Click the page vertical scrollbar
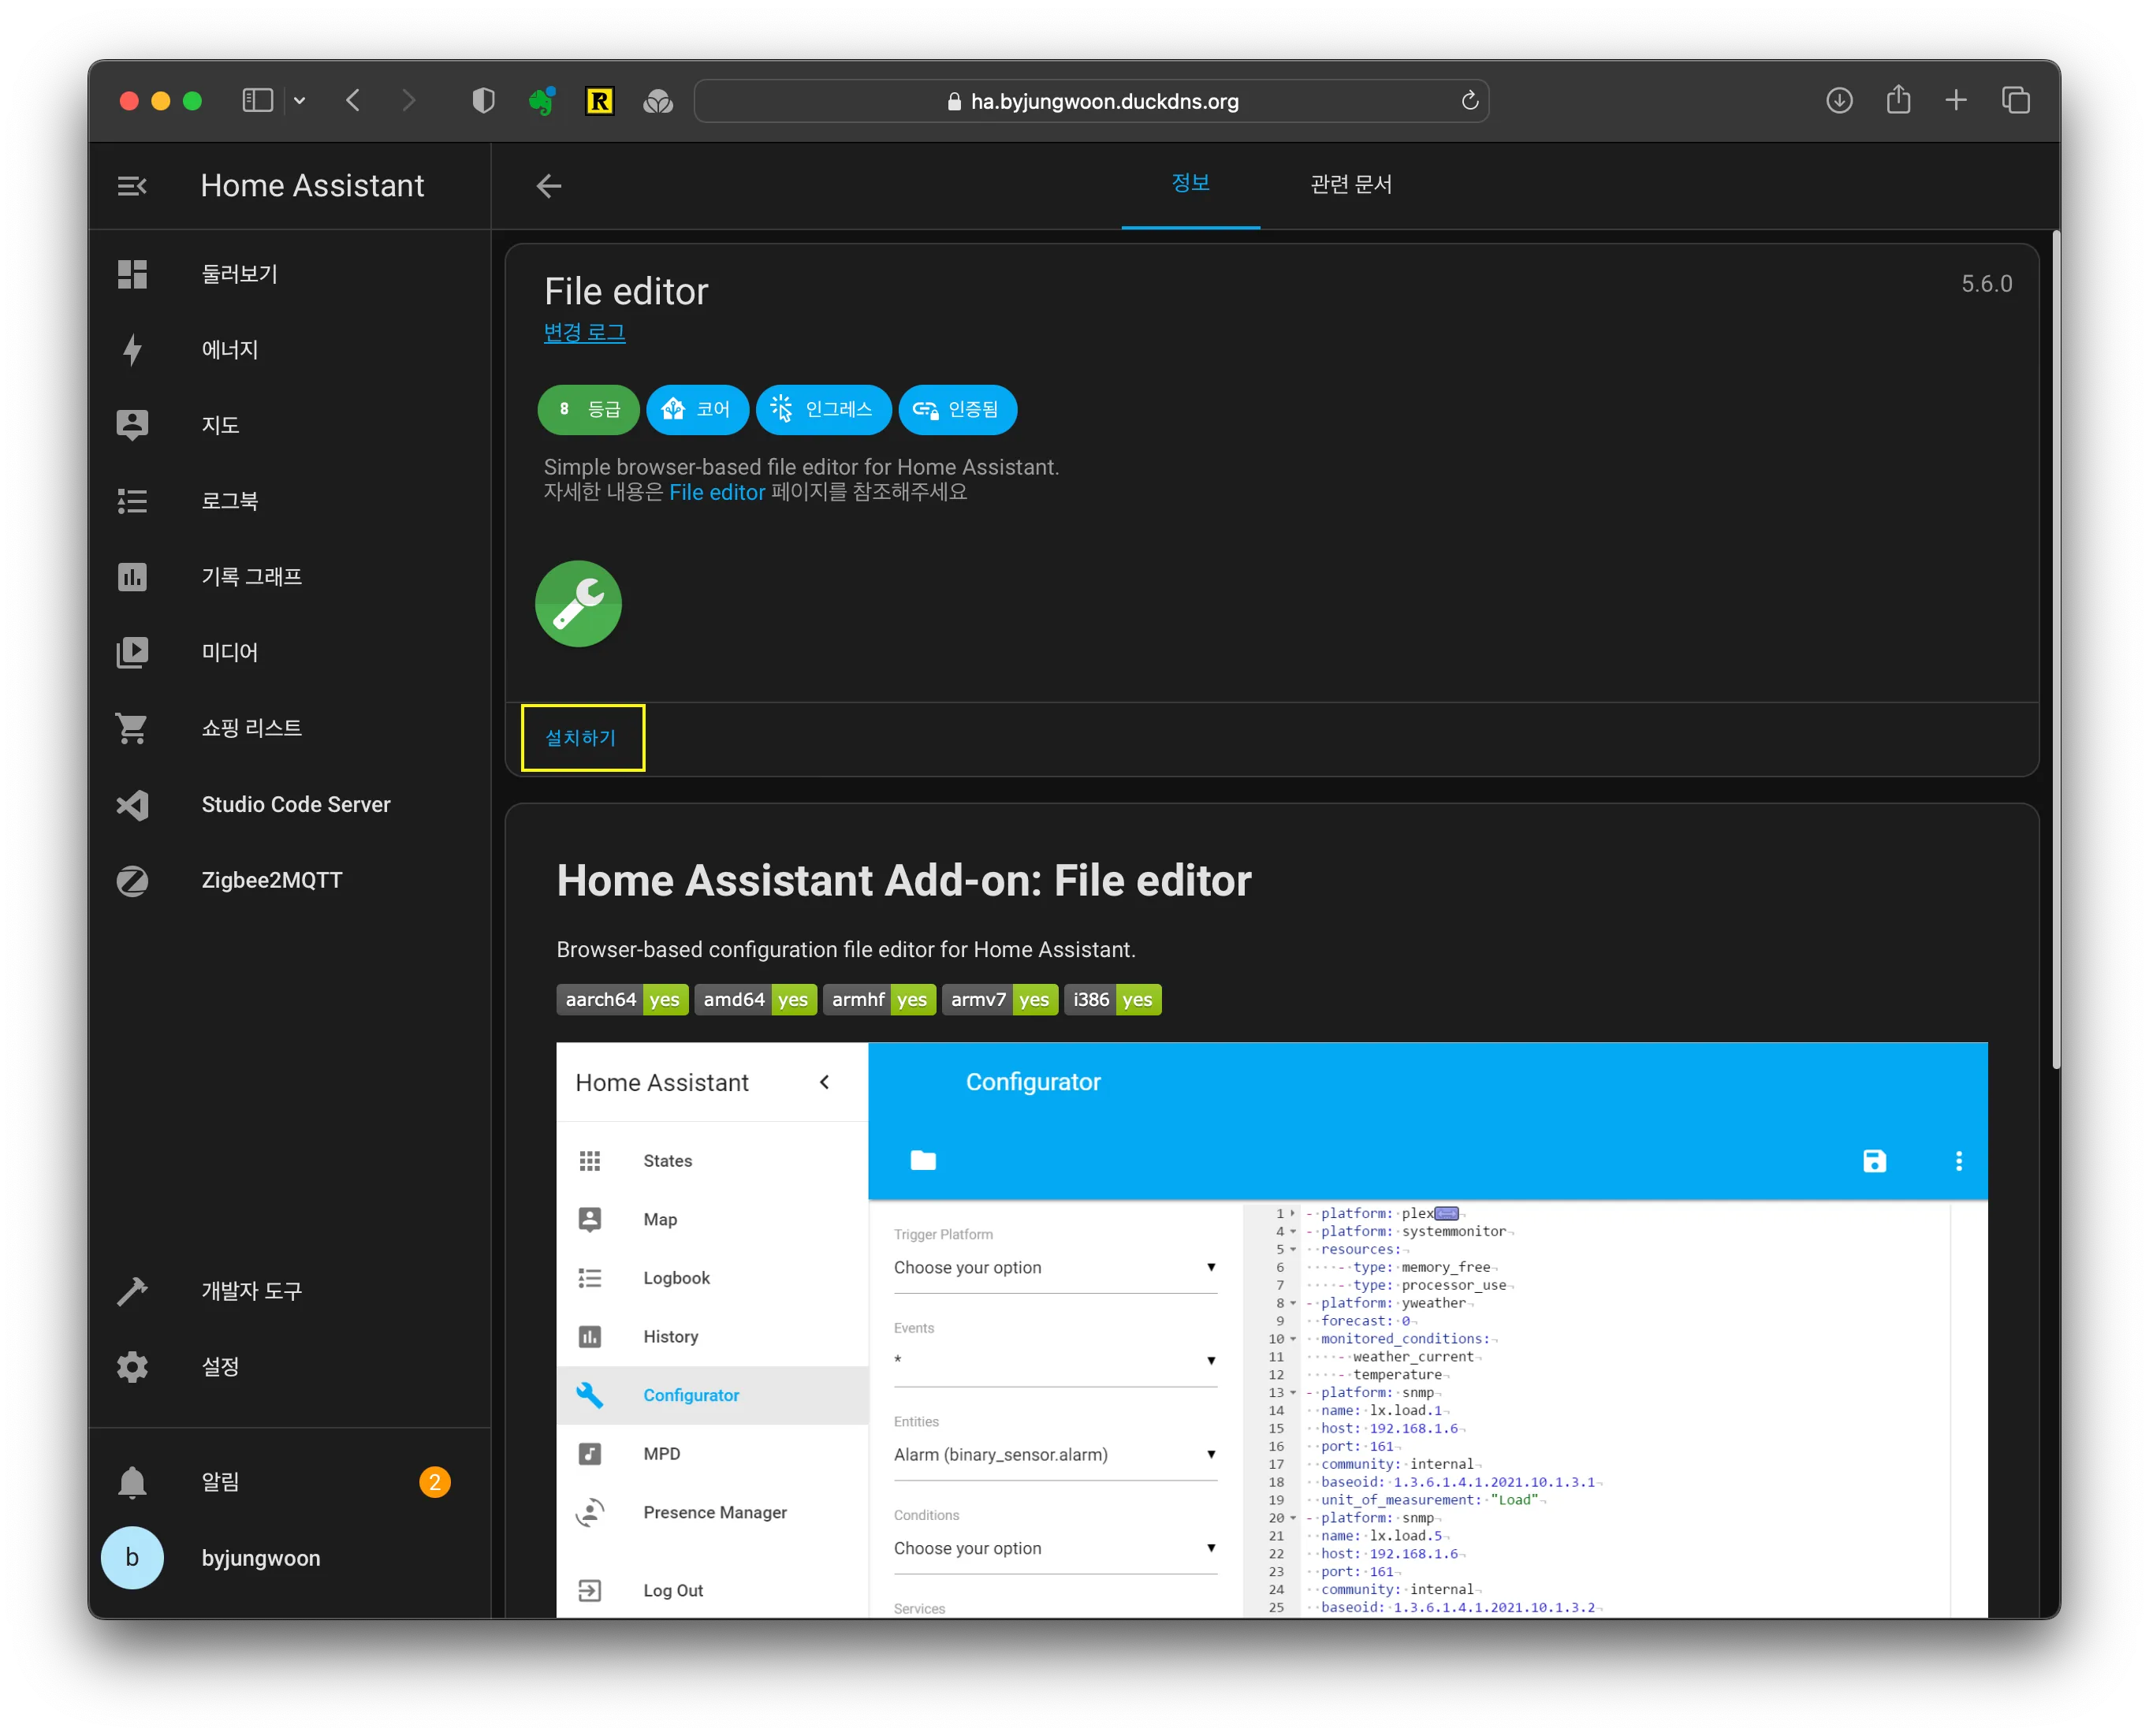2149x1736 pixels. 2055,650
